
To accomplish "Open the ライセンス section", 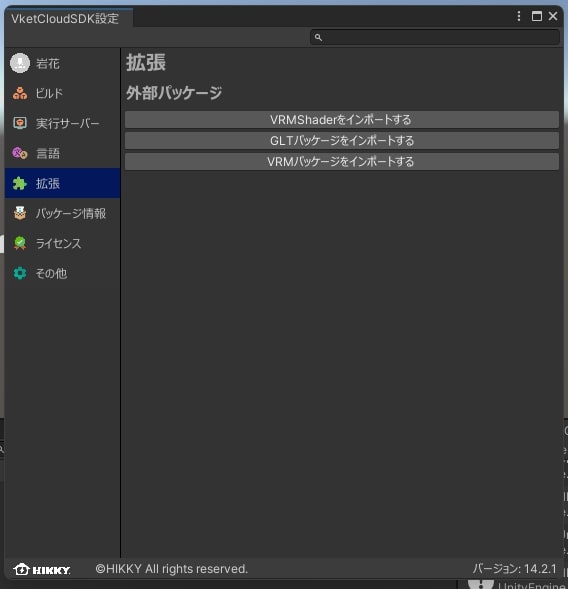I will 62,243.
